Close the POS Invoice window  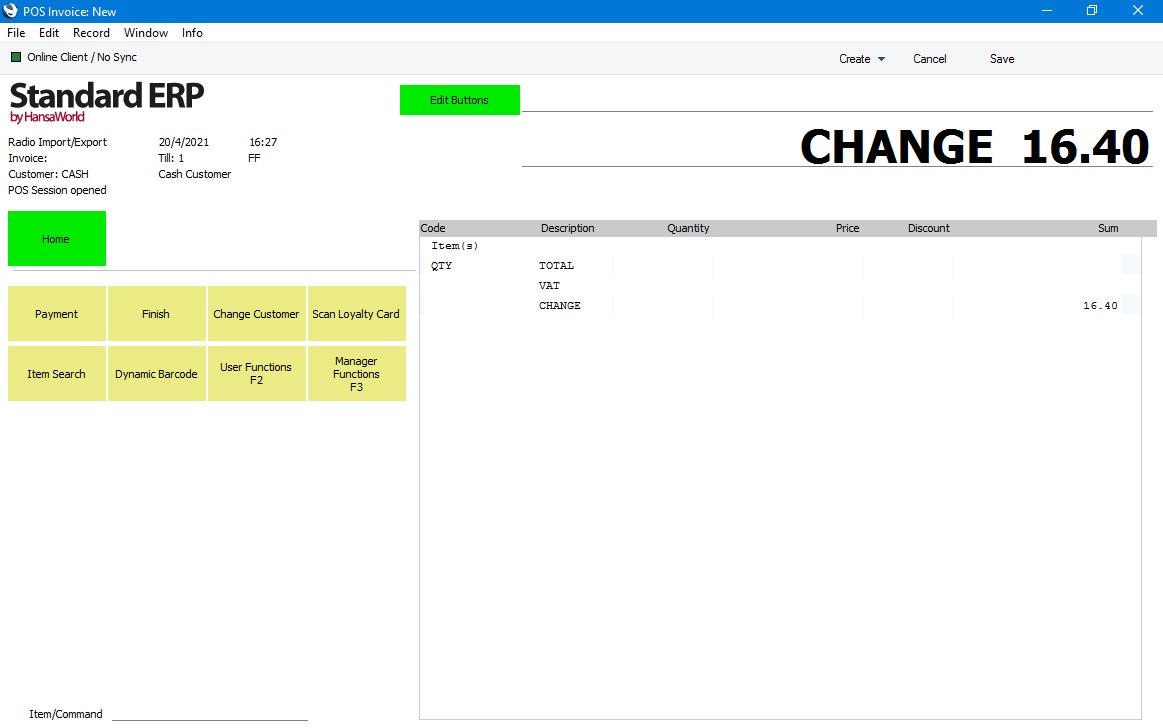coord(1138,11)
